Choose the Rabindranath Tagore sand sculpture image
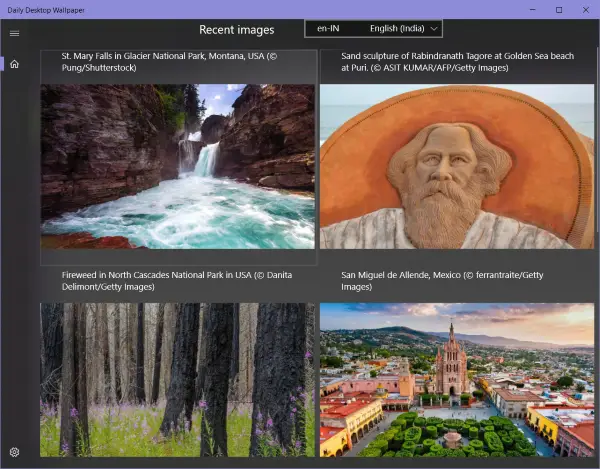Screen dimensions: 600x469 pyautogui.click(x=457, y=166)
